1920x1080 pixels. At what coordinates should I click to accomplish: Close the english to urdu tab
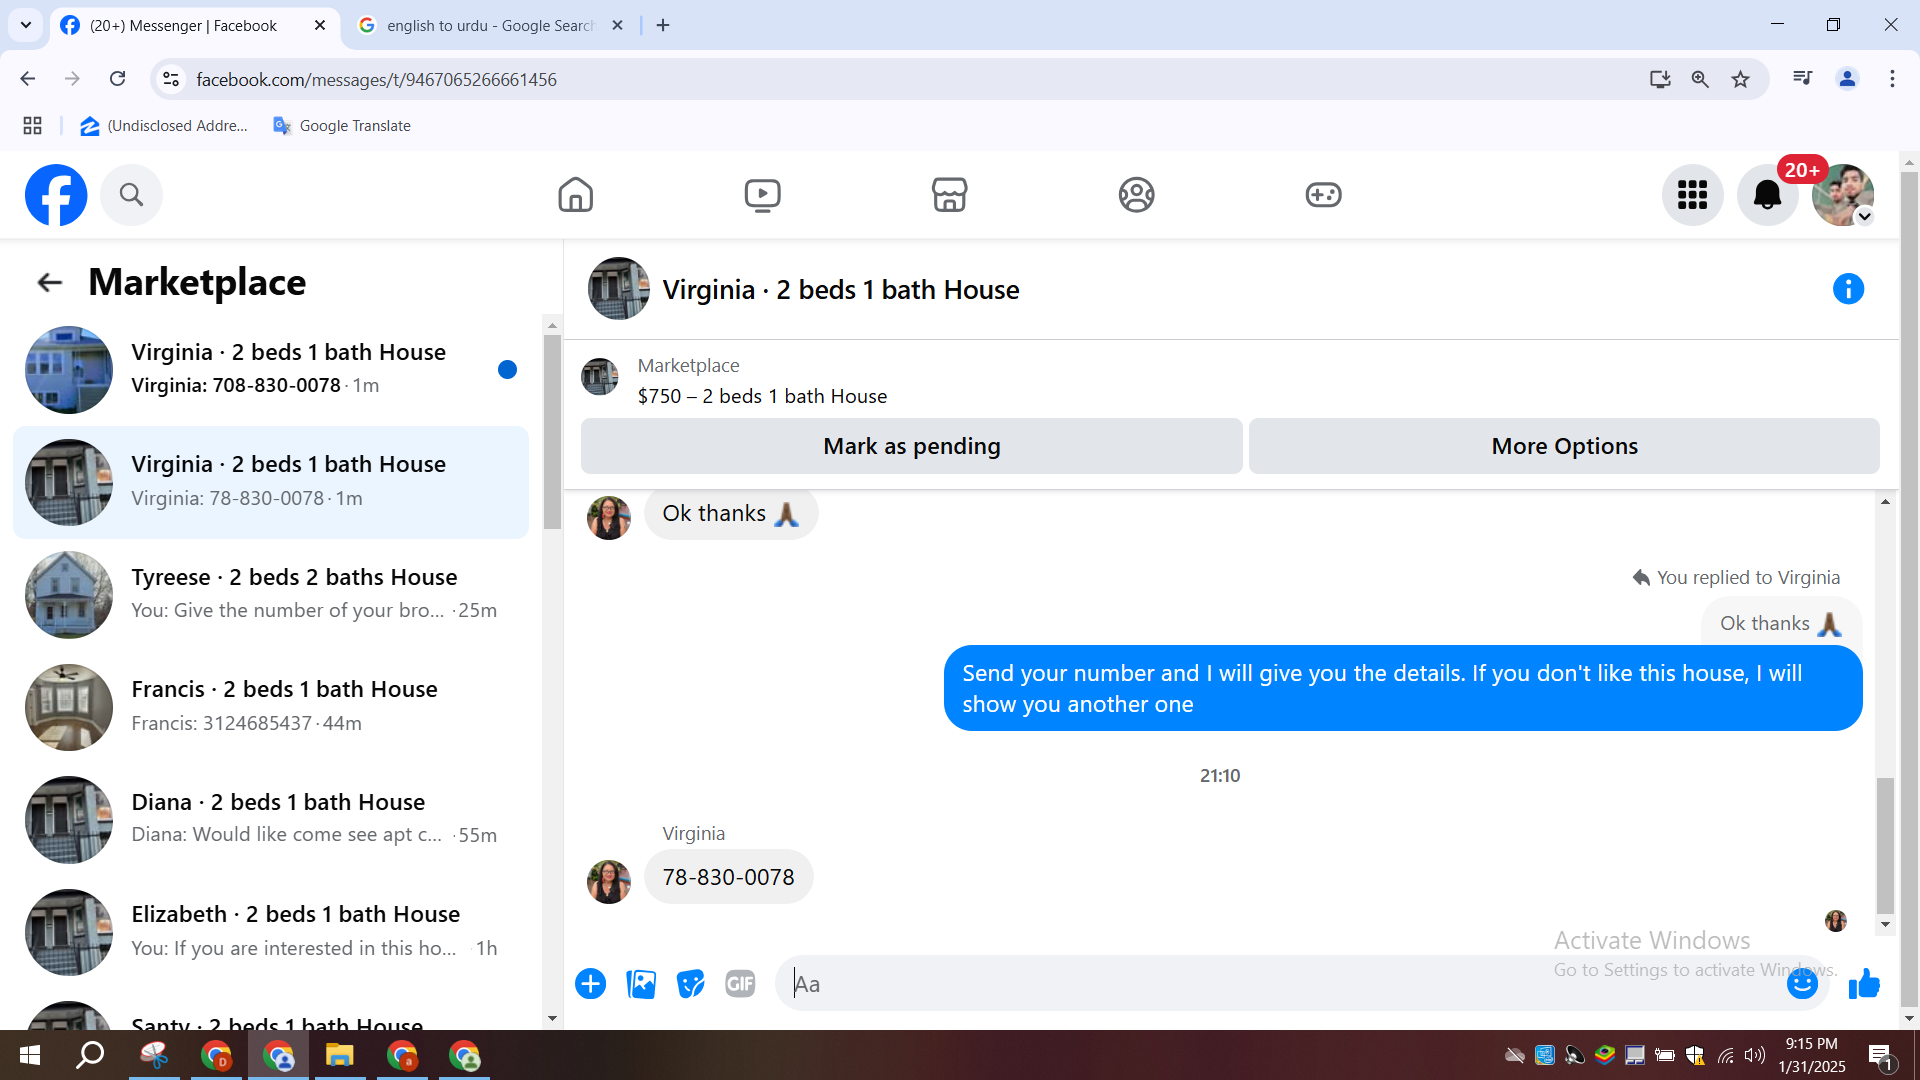617,25
